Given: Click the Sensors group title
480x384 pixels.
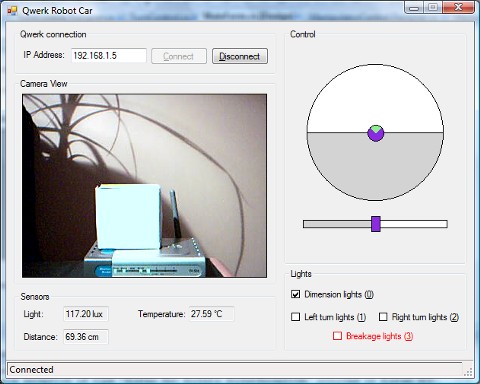Looking at the screenshot, I should point(35,297).
